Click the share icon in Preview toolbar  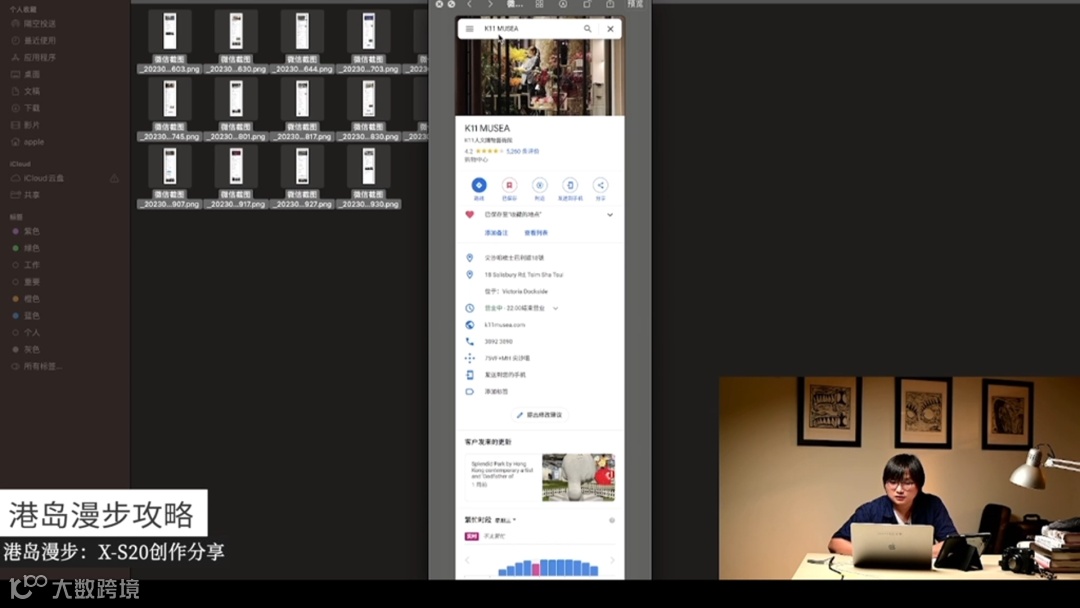pos(610,4)
